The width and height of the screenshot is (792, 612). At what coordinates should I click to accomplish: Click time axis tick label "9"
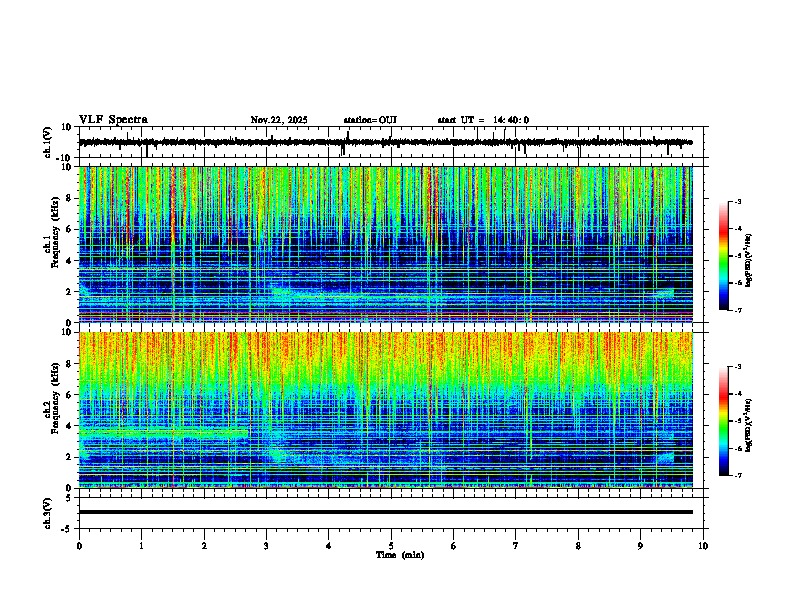[x=640, y=546]
